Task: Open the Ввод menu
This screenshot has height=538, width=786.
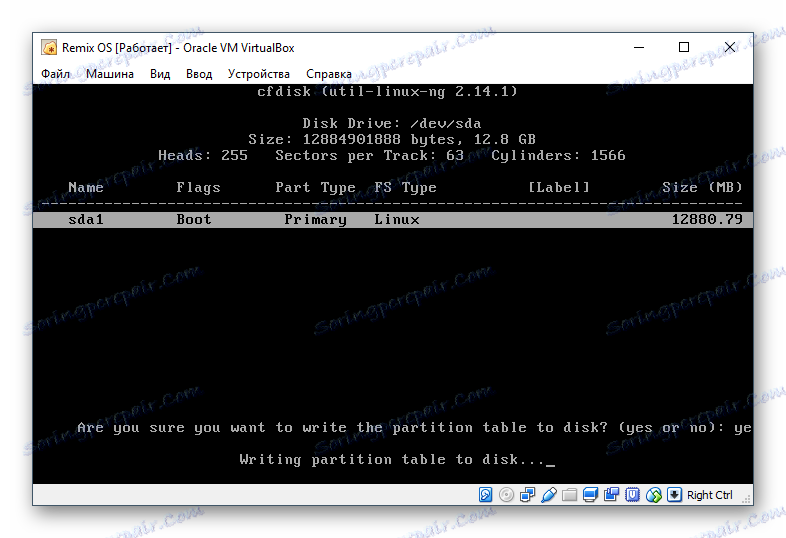Action: click(x=199, y=74)
